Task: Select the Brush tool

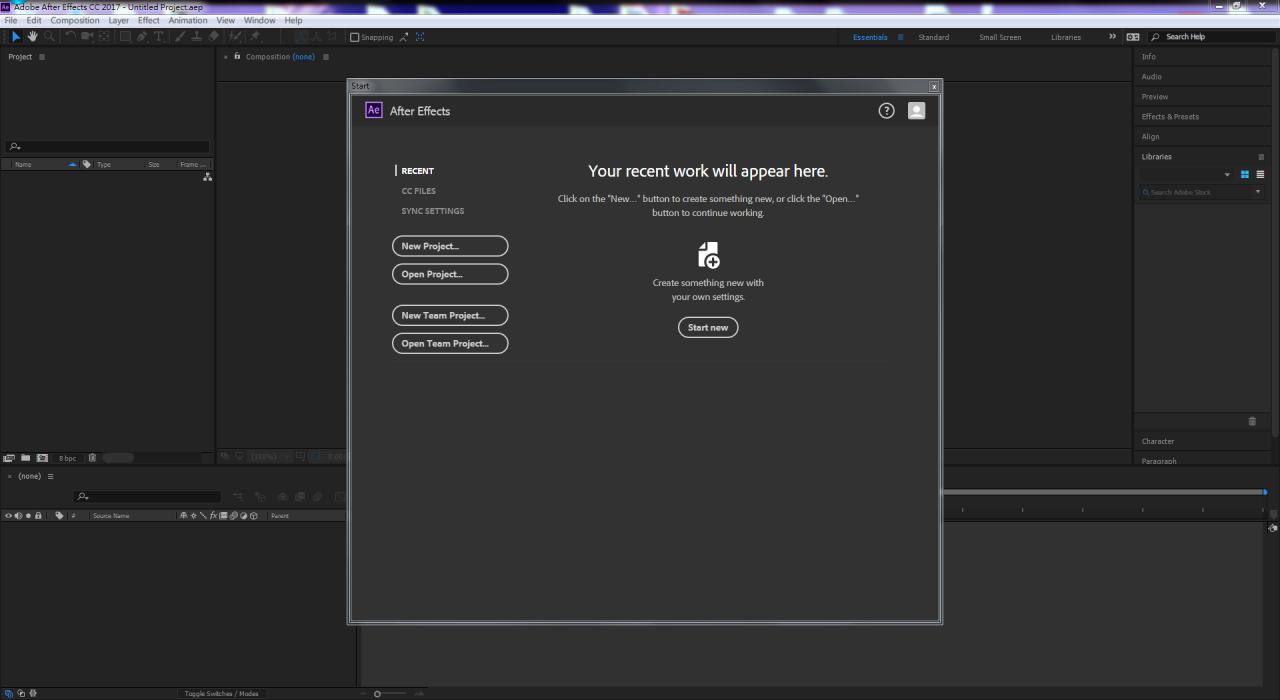Action: coord(179,37)
